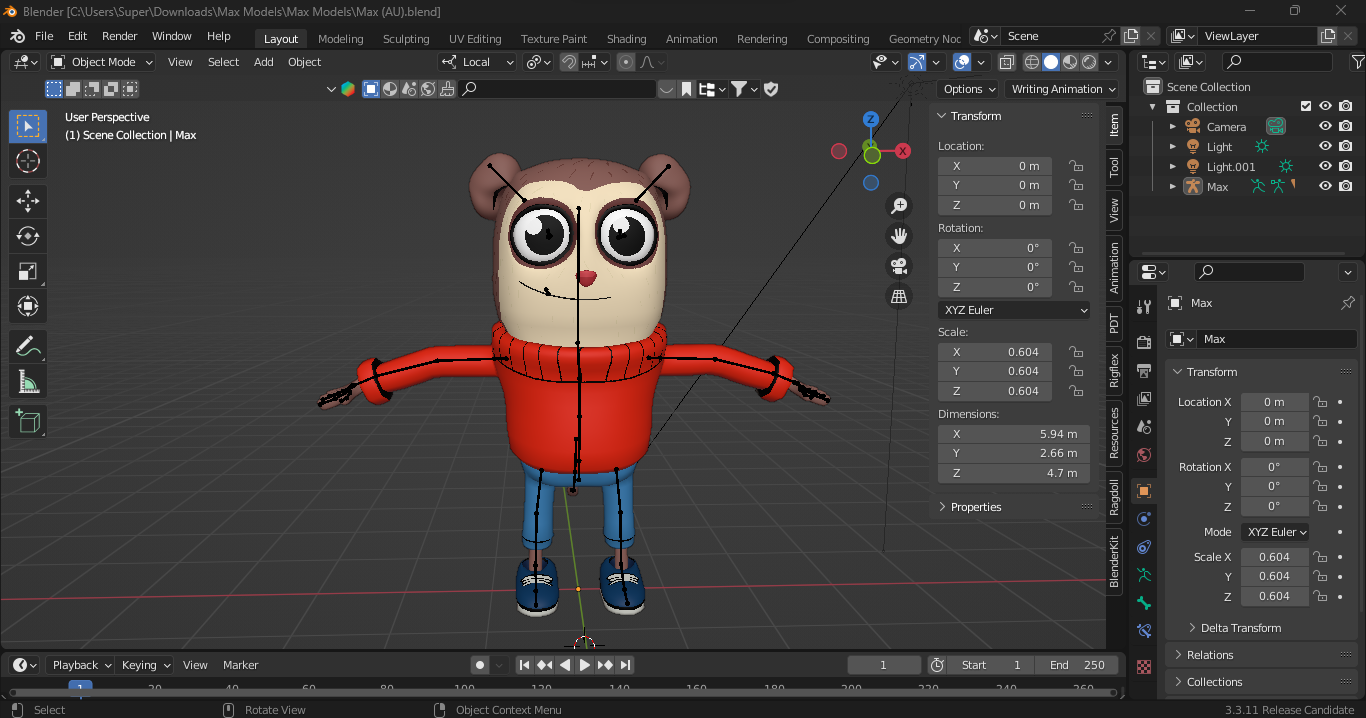Expand the Properties panel in sidebar

pyautogui.click(x=976, y=507)
